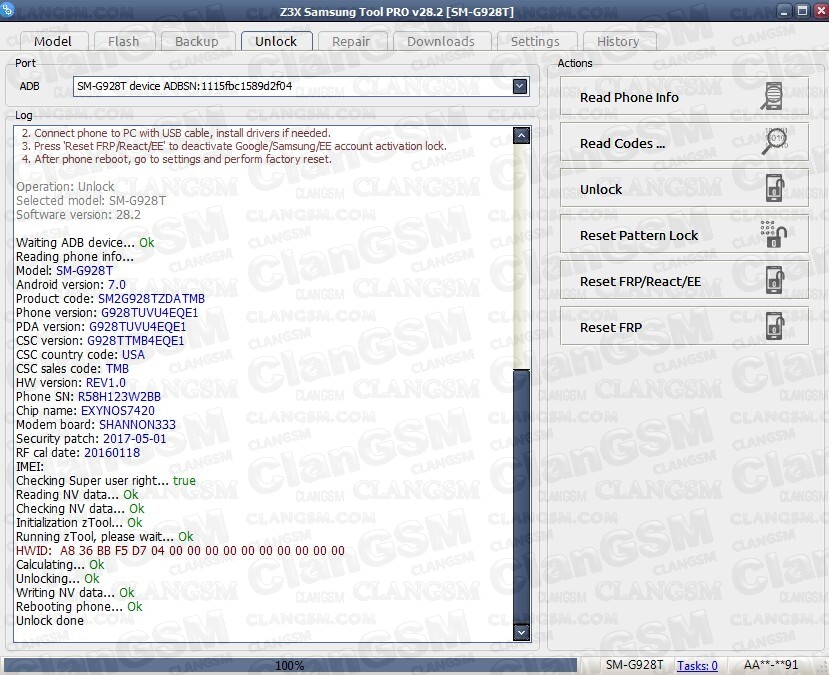Image resolution: width=829 pixels, height=675 pixels.
Task: Click RF cal date 20160118
Action: pos(112,452)
